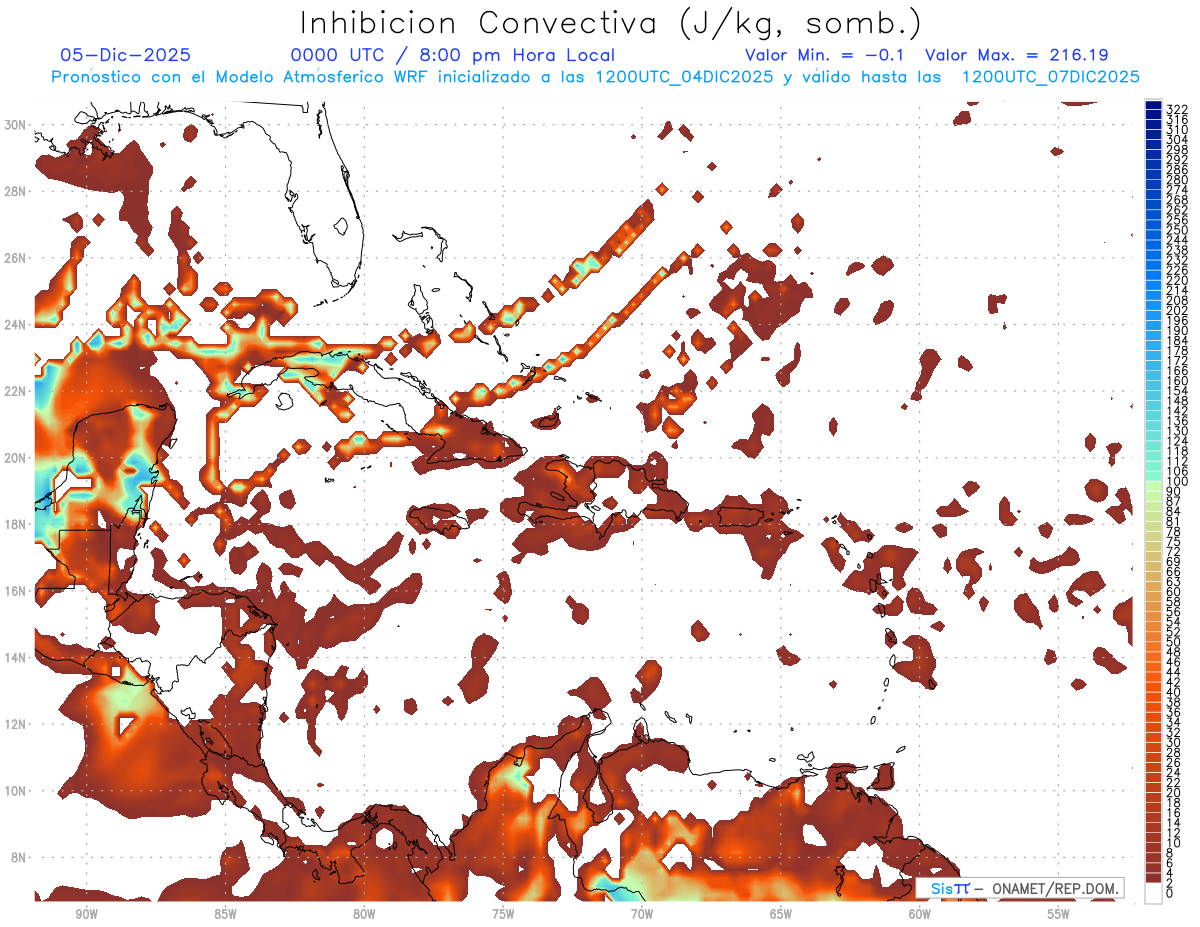
Task: Click the '30N' latitude label
Action: click(x=16, y=124)
